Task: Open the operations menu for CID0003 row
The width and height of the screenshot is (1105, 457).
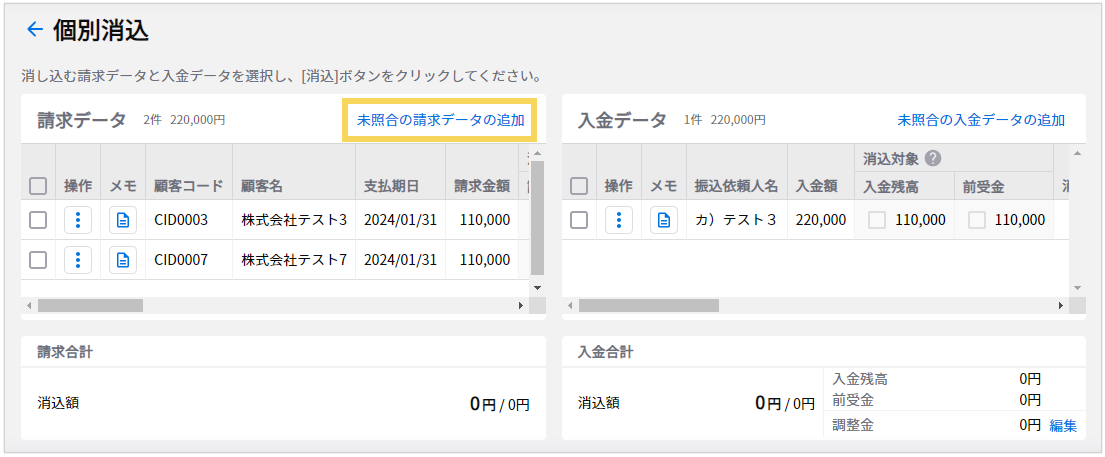Action: click(x=78, y=220)
